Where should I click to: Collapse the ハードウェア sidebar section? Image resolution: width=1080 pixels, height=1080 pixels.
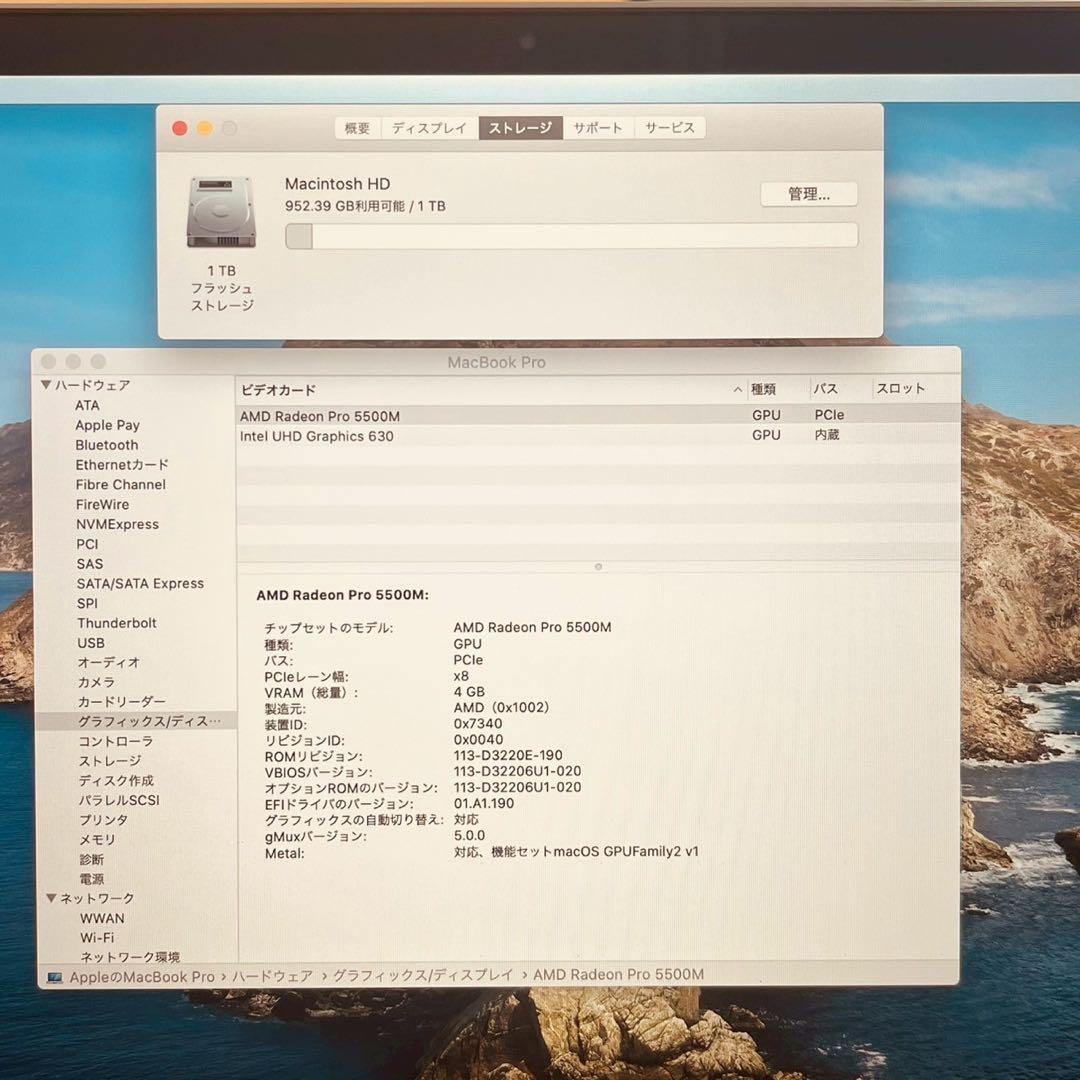[46, 385]
